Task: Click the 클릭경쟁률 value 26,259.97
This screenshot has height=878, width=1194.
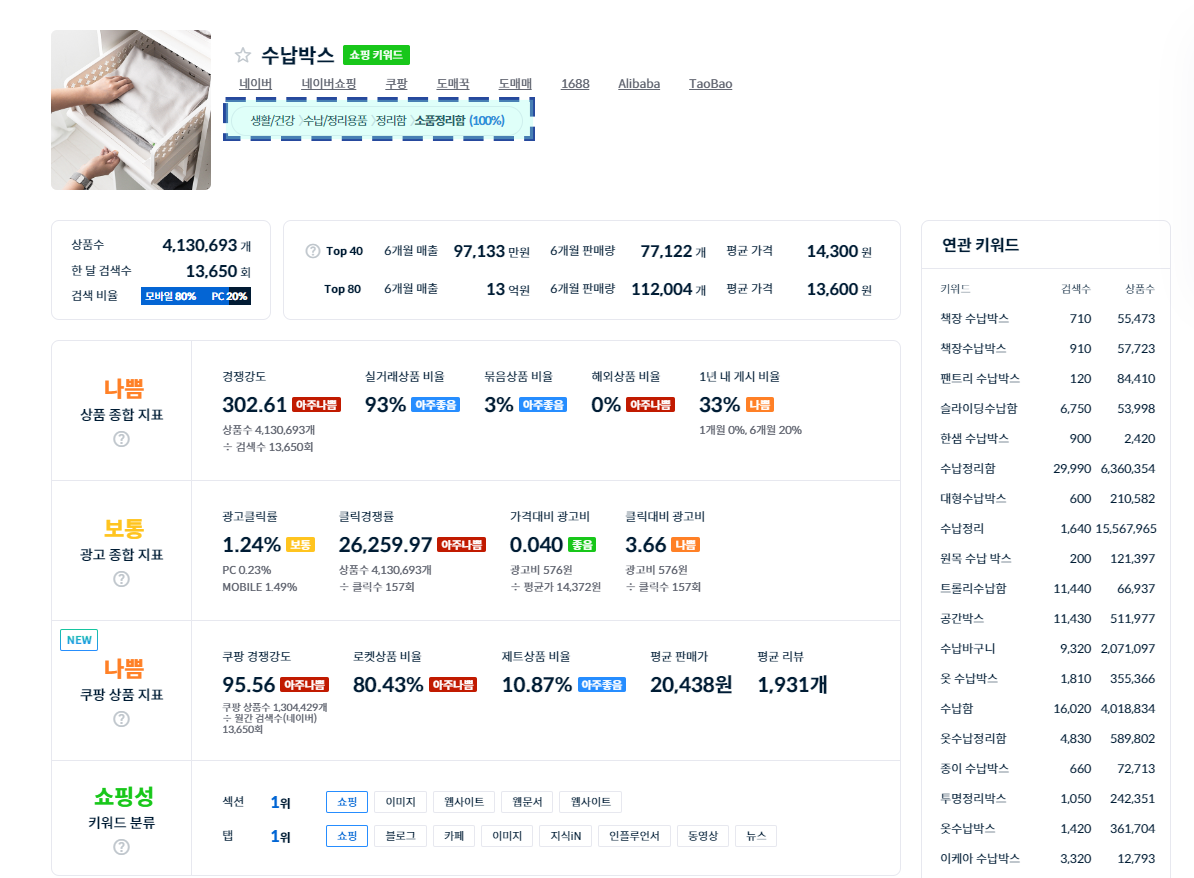Action: click(385, 545)
